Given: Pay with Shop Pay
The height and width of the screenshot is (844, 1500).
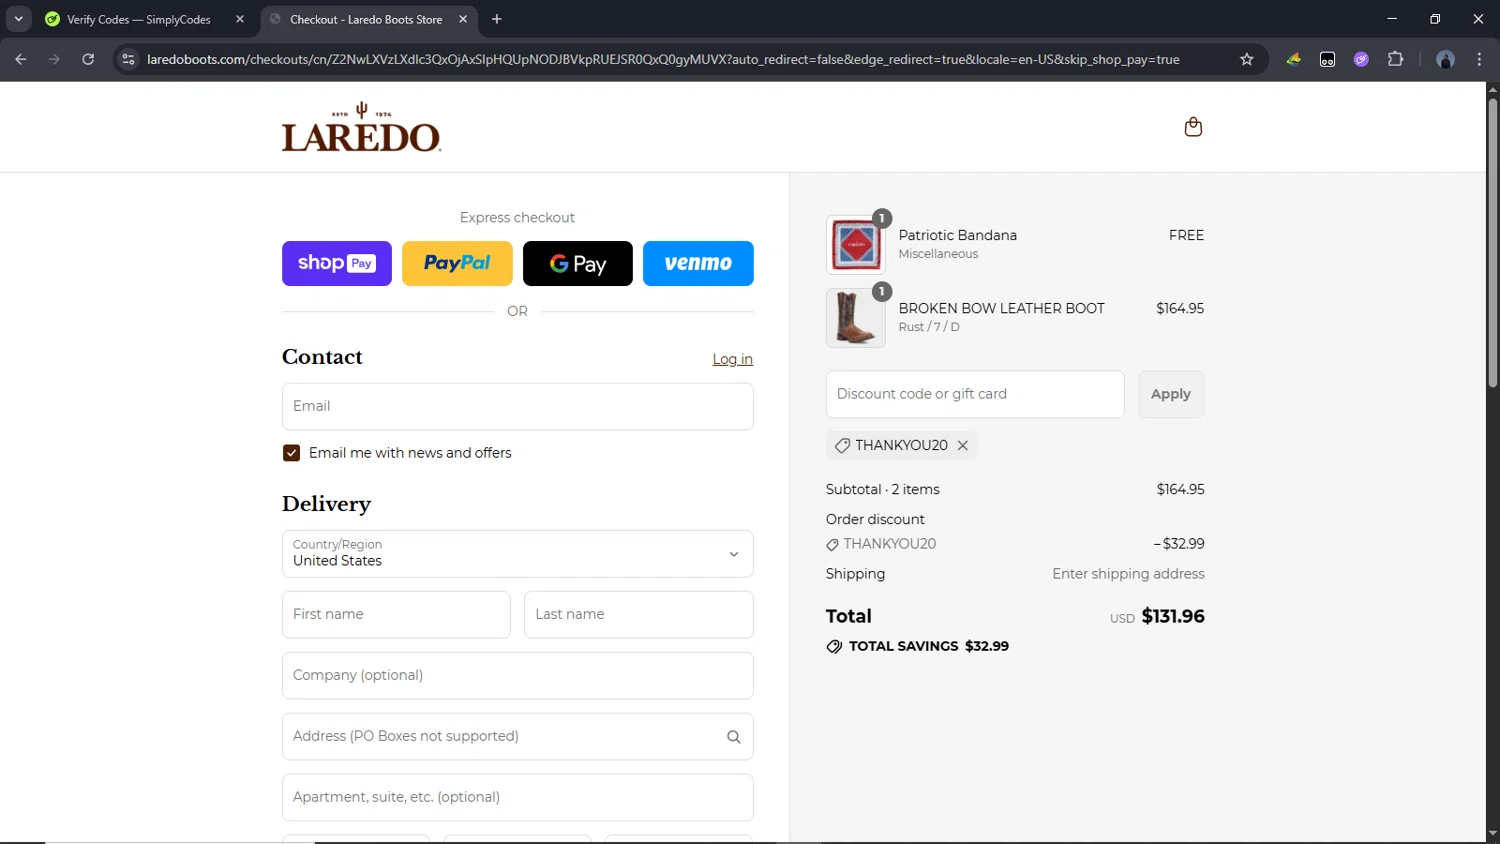Looking at the screenshot, I should (x=337, y=264).
